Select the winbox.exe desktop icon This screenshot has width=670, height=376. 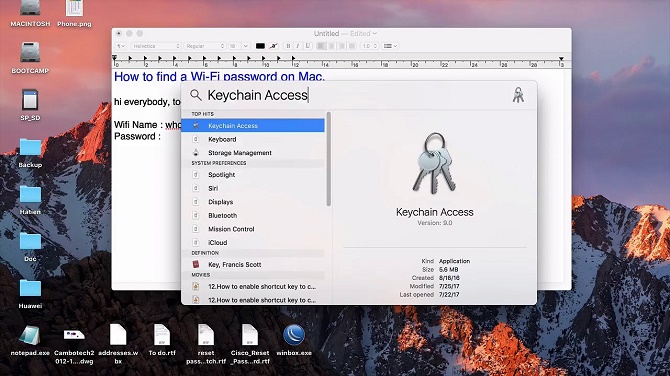[294, 340]
